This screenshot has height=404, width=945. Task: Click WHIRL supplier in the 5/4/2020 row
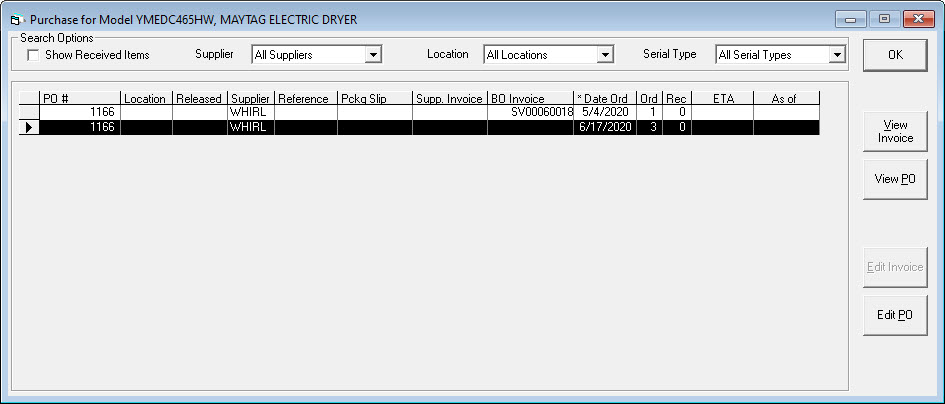[251, 113]
